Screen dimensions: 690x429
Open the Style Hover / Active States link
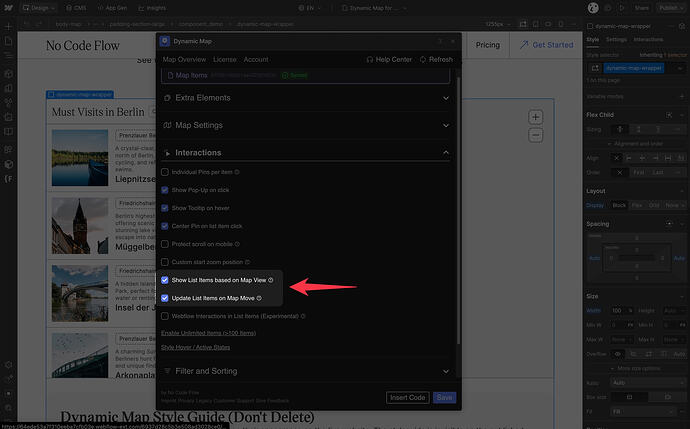pos(195,347)
